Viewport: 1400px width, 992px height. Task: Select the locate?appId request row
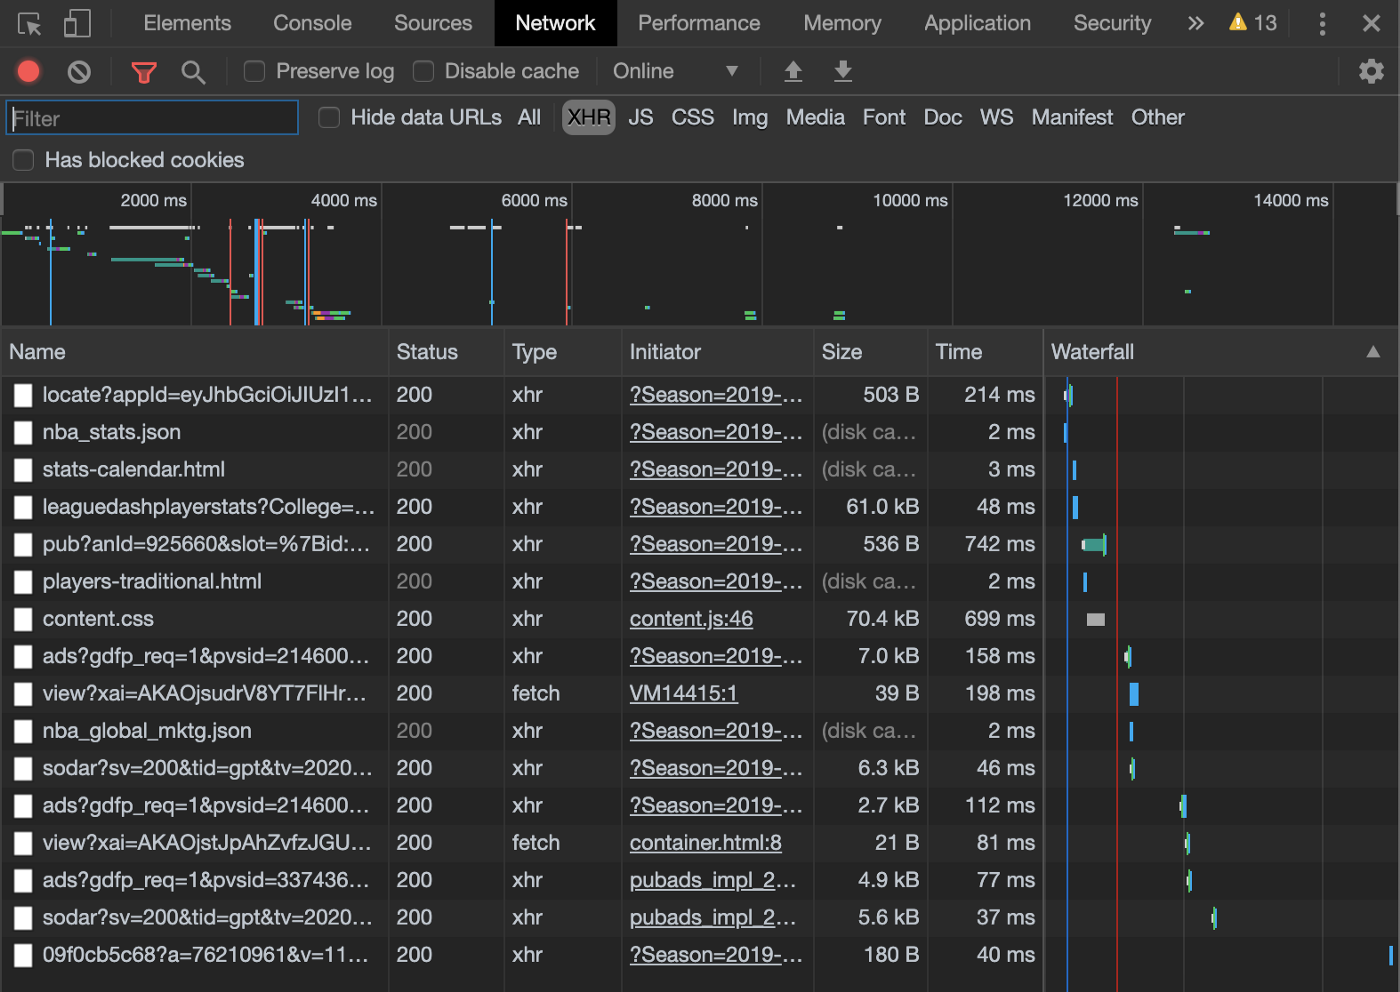coord(207,395)
